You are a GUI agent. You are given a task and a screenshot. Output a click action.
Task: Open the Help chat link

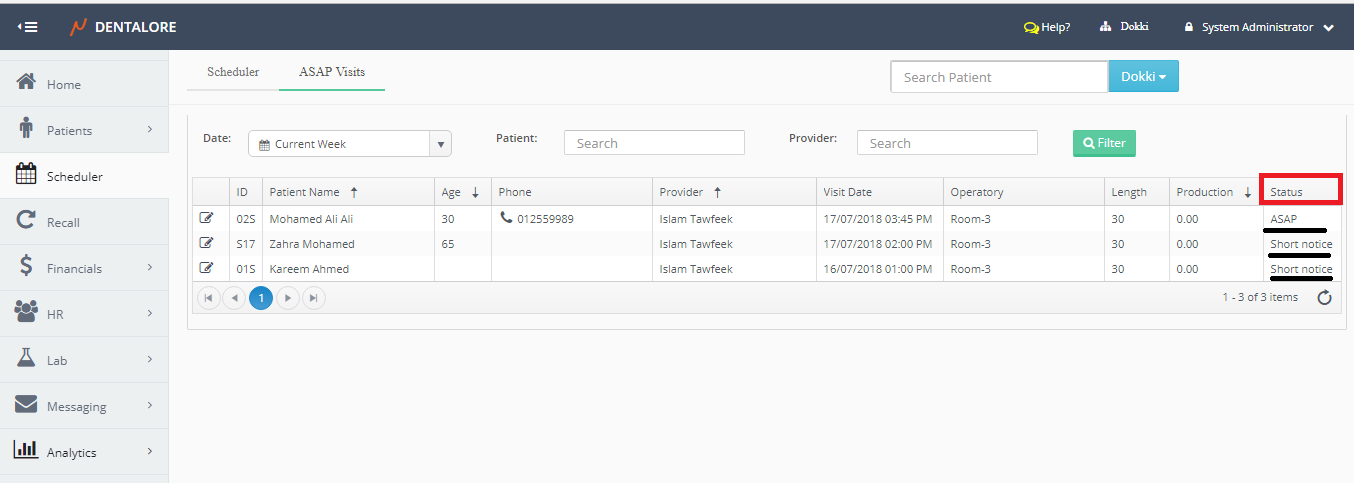(1046, 27)
